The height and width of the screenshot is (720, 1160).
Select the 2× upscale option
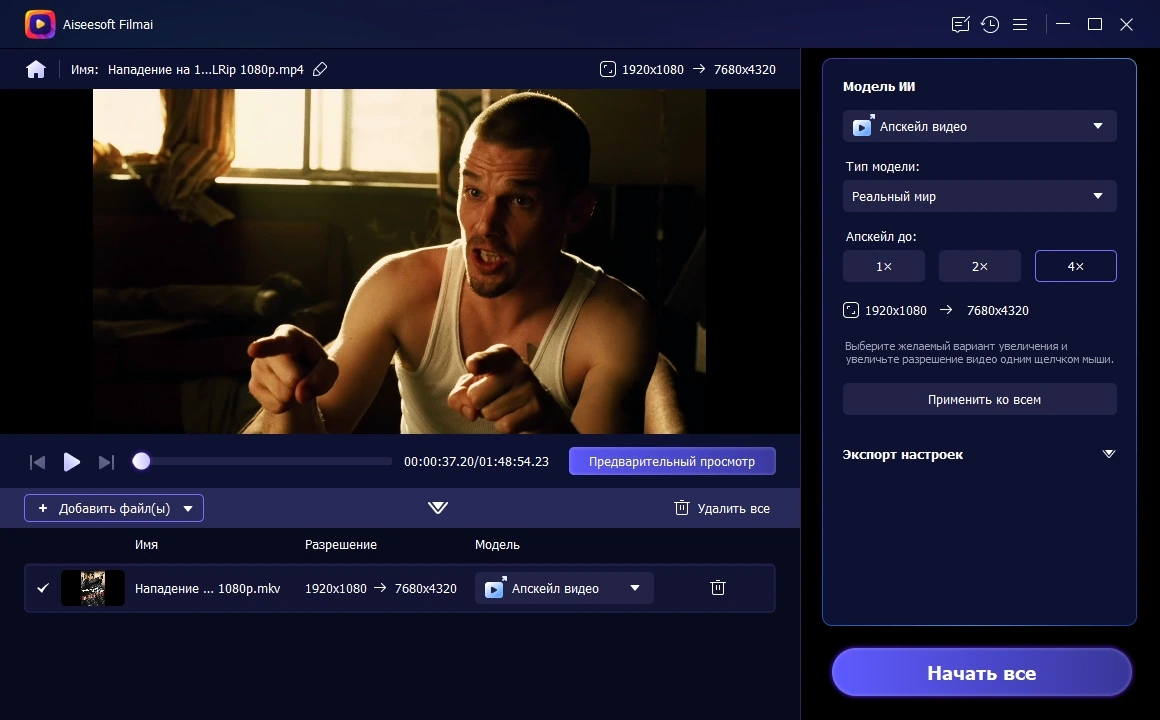(x=979, y=266)
